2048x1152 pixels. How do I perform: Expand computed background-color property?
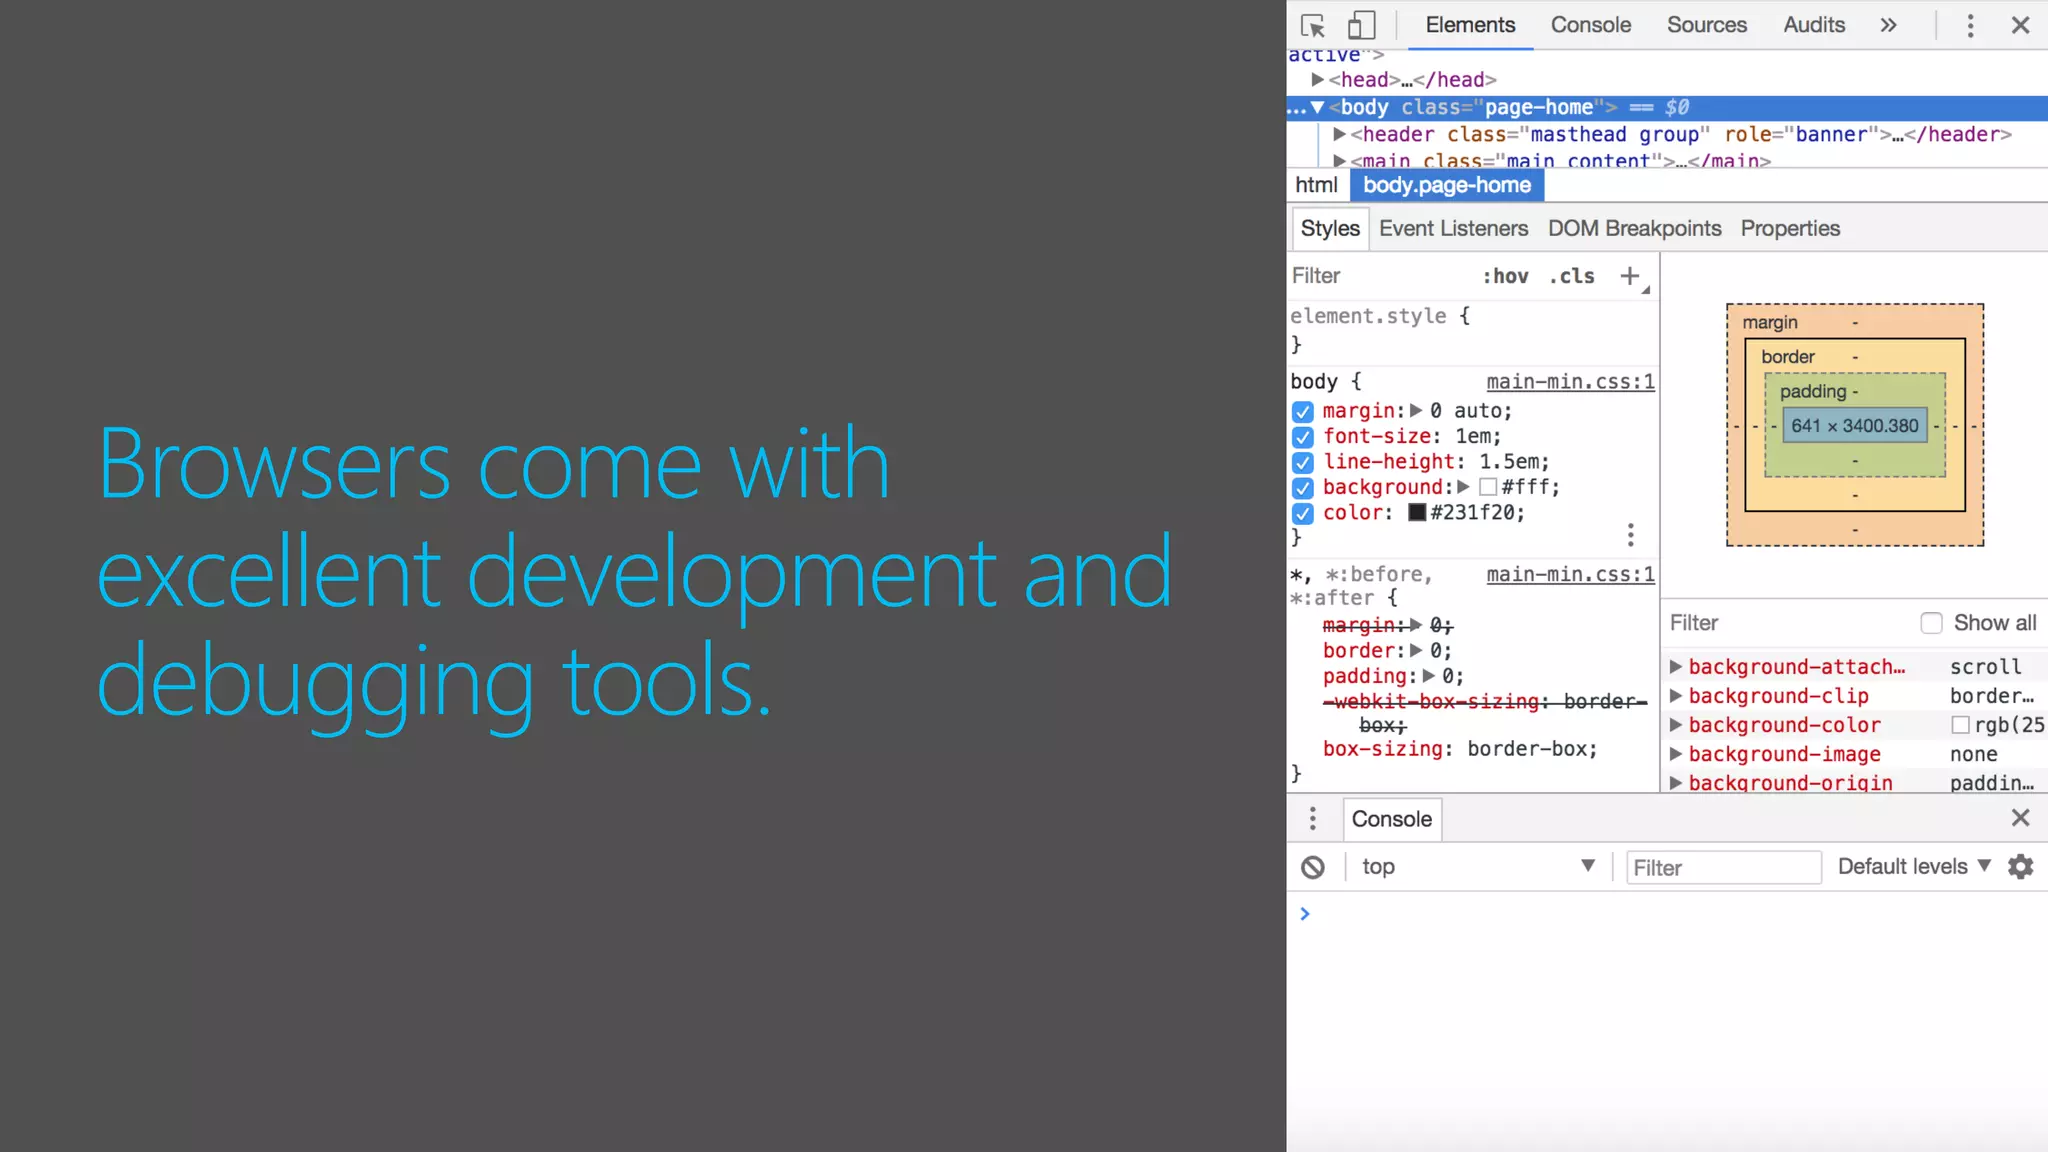(x=1675, y=724)
